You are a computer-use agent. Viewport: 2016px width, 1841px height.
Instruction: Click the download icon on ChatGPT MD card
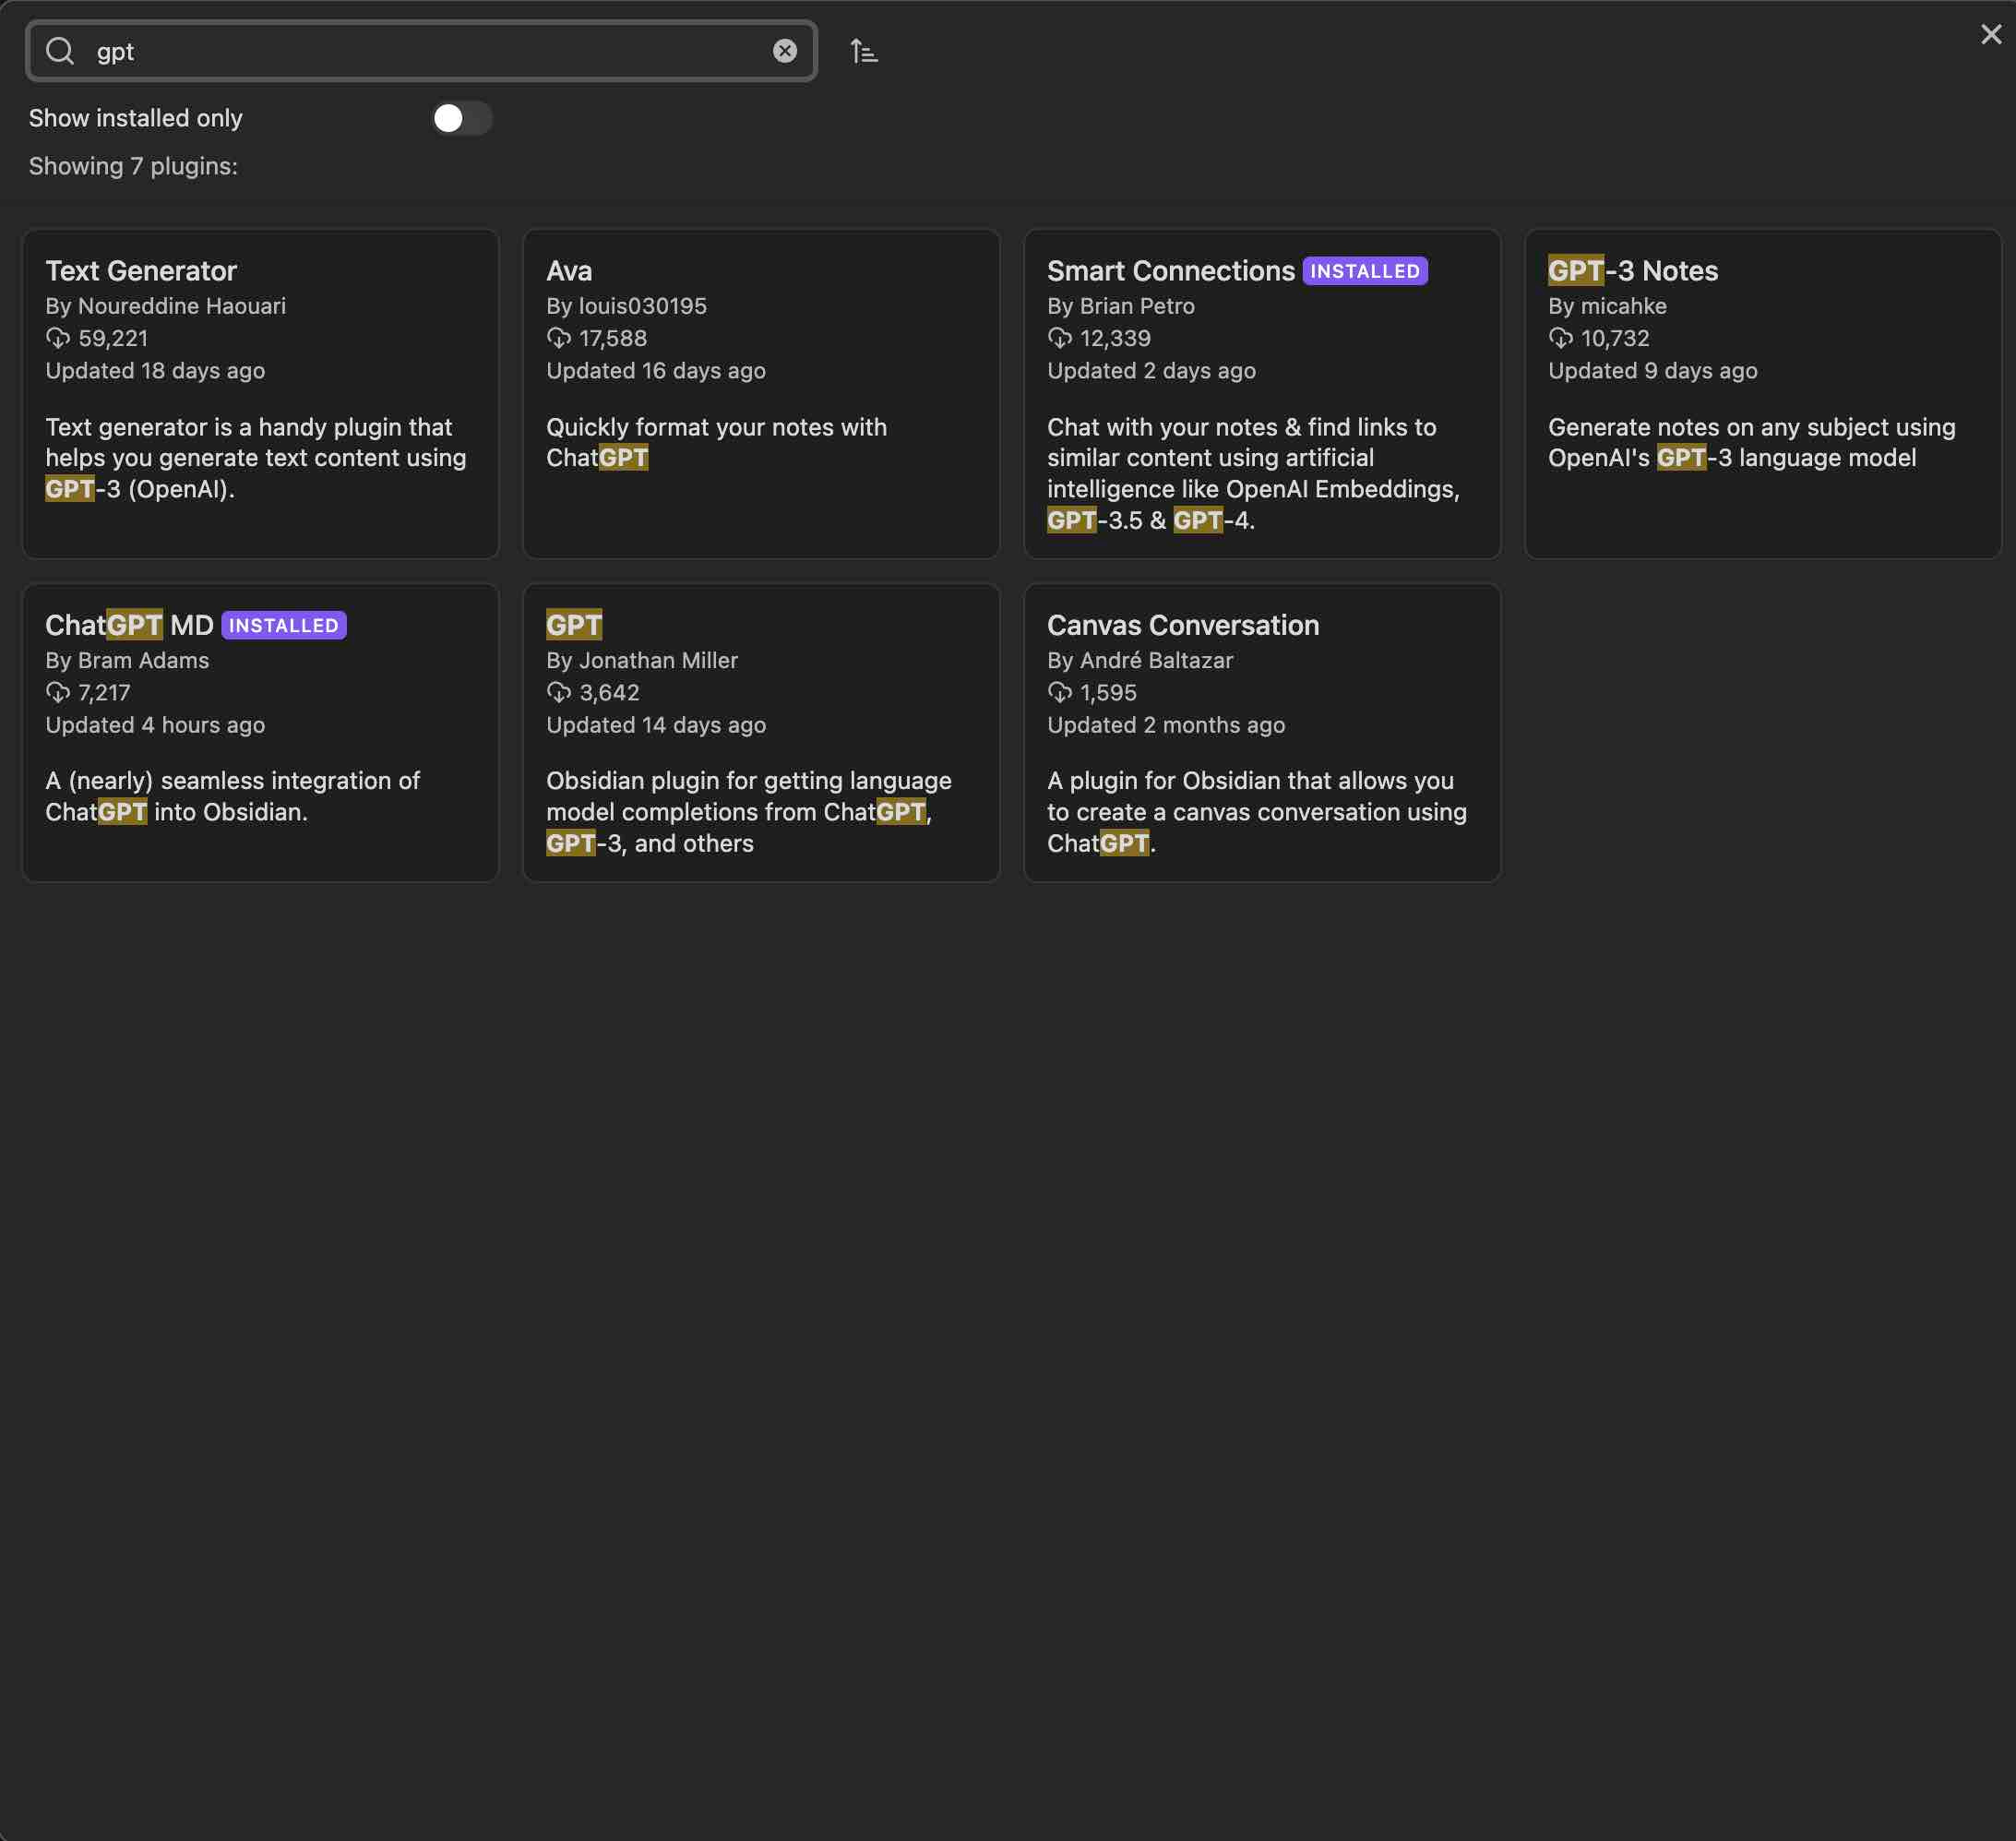[x=58, y=693]
